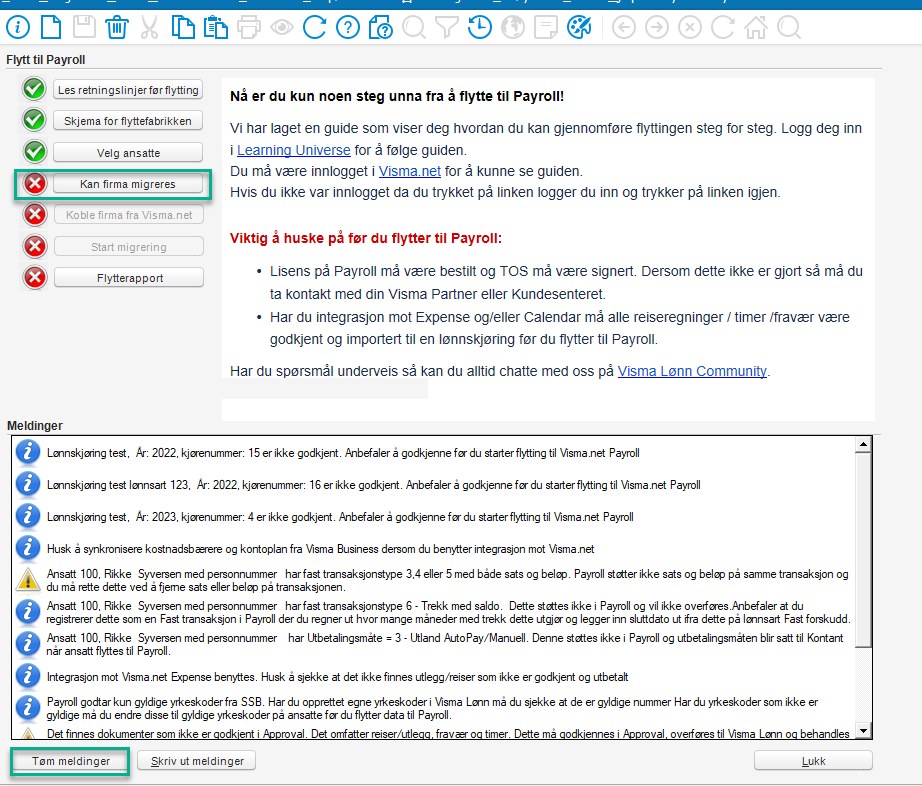
Task: Open the 'Learning Universe' link
Action: 293,150
